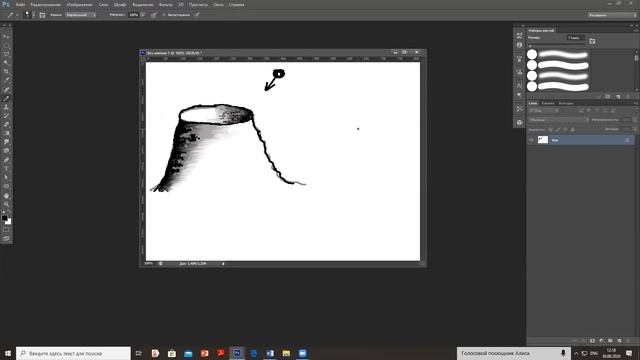Select the Lasso tool
Screen dimensions: 640x360
pyautogui.click(x=6, y=54)
